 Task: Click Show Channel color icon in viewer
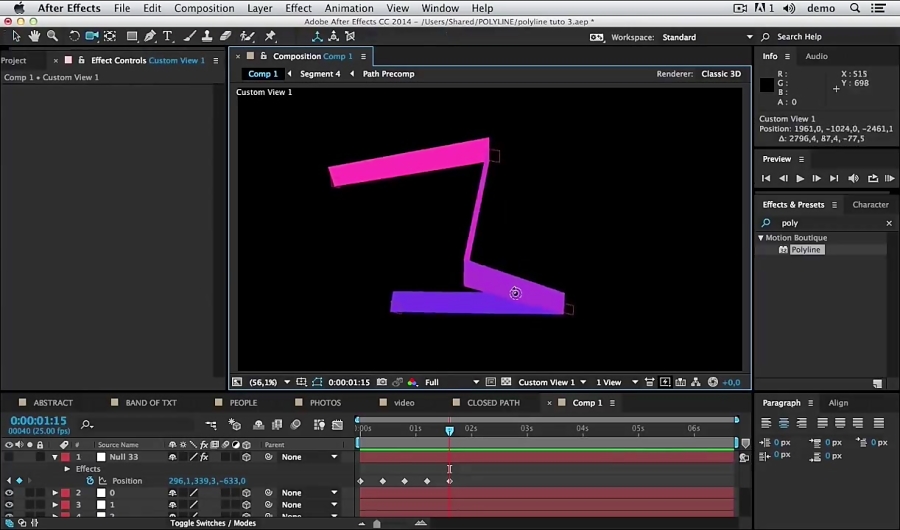[x=412, y=382]
